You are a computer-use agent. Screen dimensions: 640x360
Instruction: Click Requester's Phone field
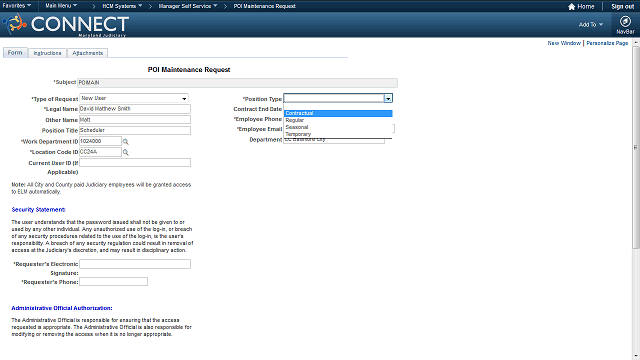[x=113, y=282]
